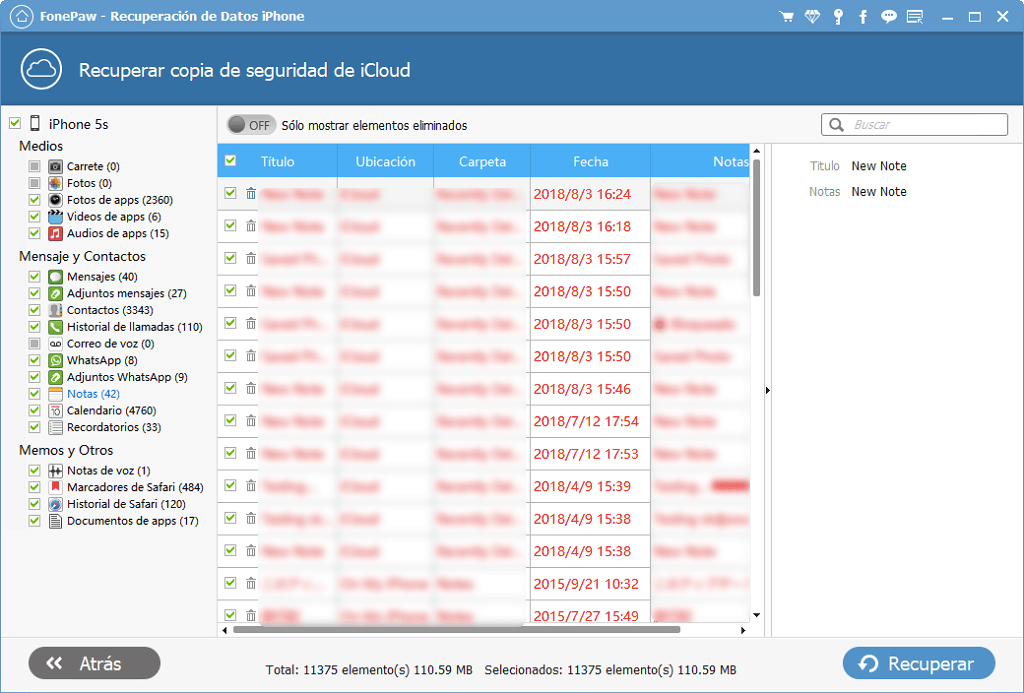Click the Fotos de apps icon
This screenshot has height=693, width=1024.
pyautogui.click(x=56, y=200)
